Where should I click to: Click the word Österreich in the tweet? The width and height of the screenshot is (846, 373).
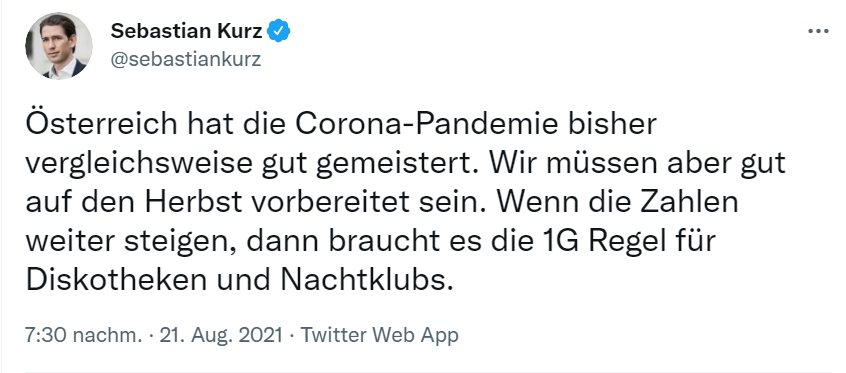point(101,124)
